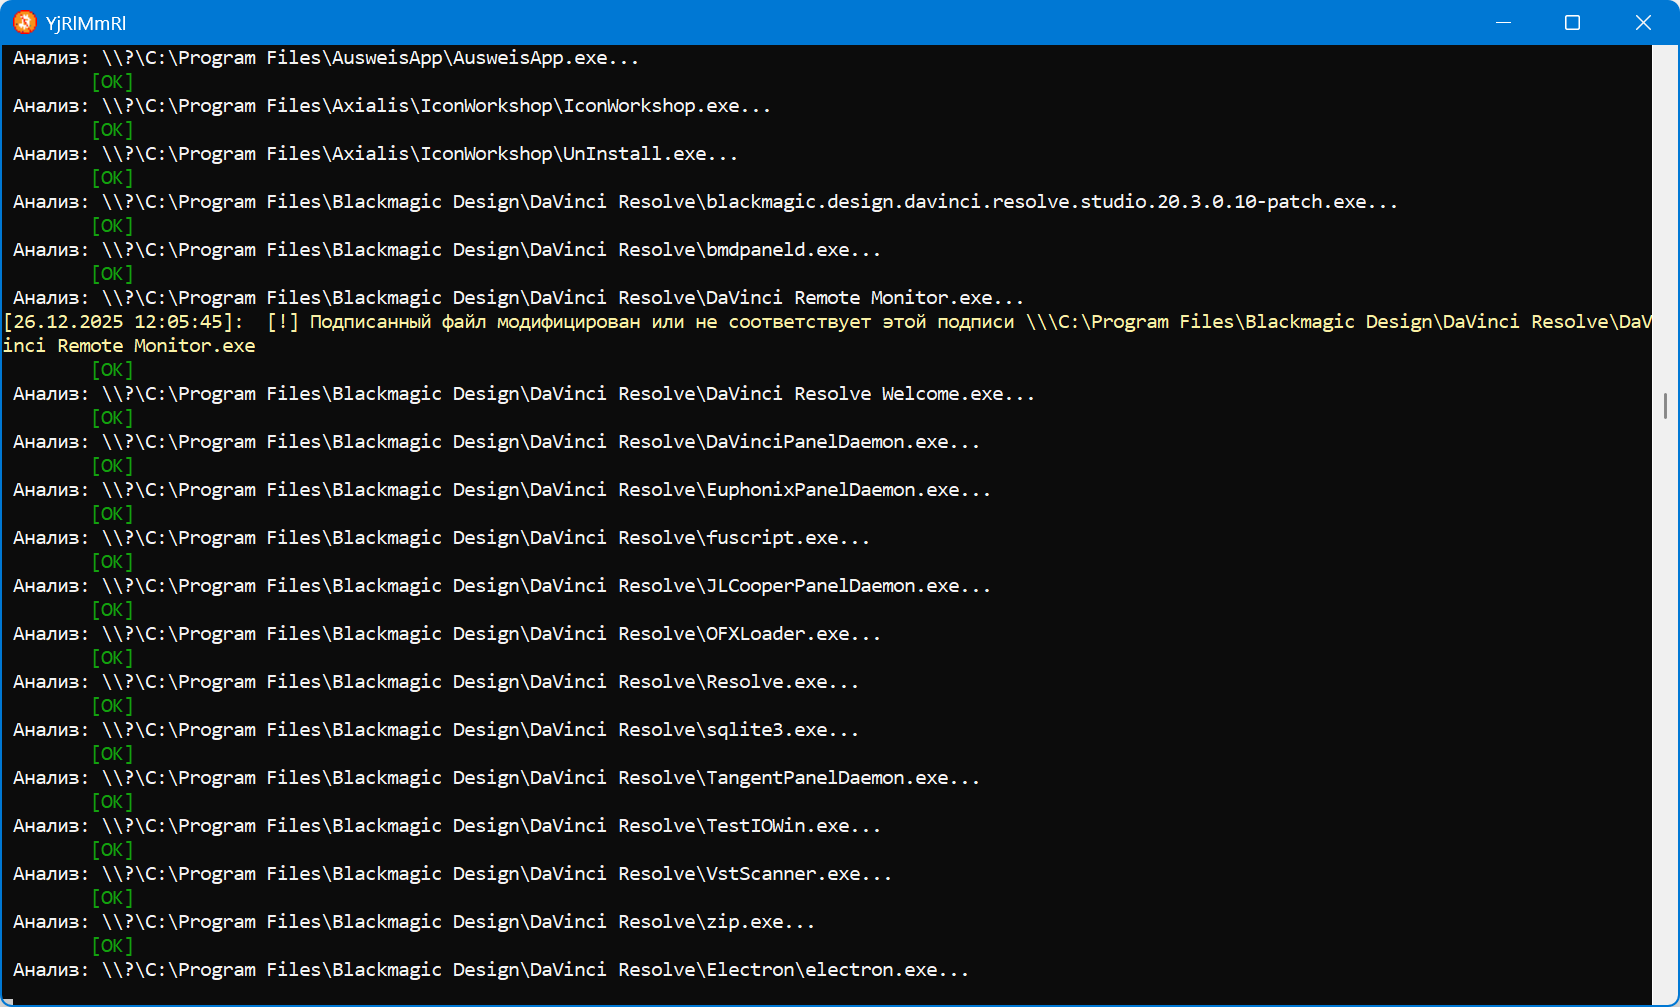Click the Axialis UnInstall.exe line
This screenshot has width=1680, height=1007.
[x=375, y=154]
